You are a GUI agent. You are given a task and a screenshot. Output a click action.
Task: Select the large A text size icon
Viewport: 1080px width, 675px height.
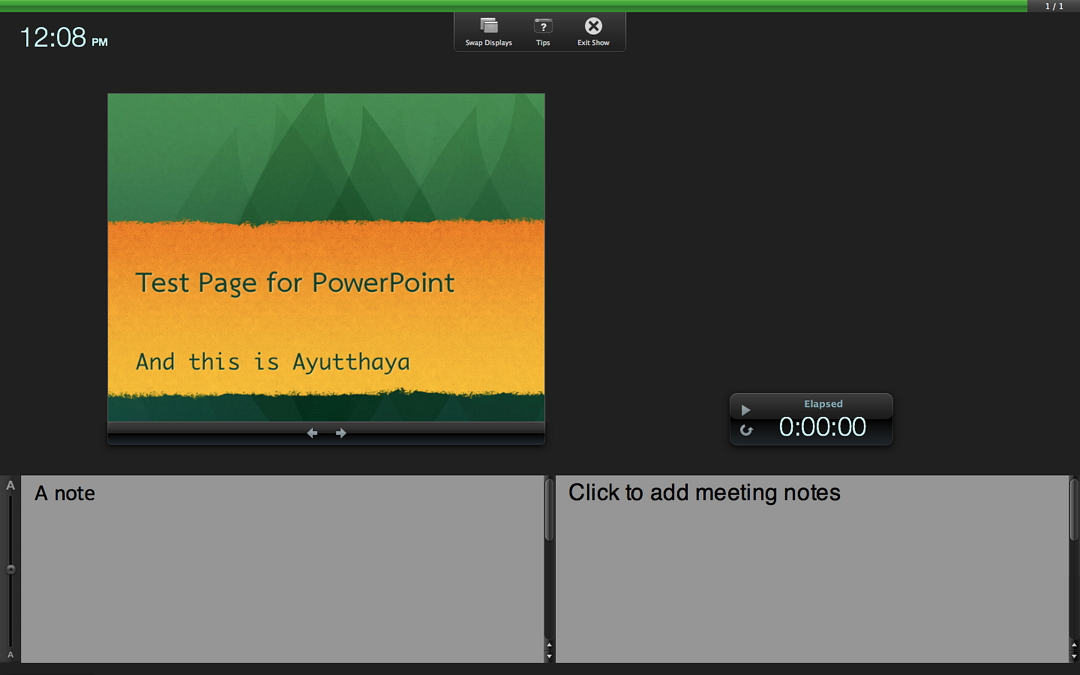(10, 486)
